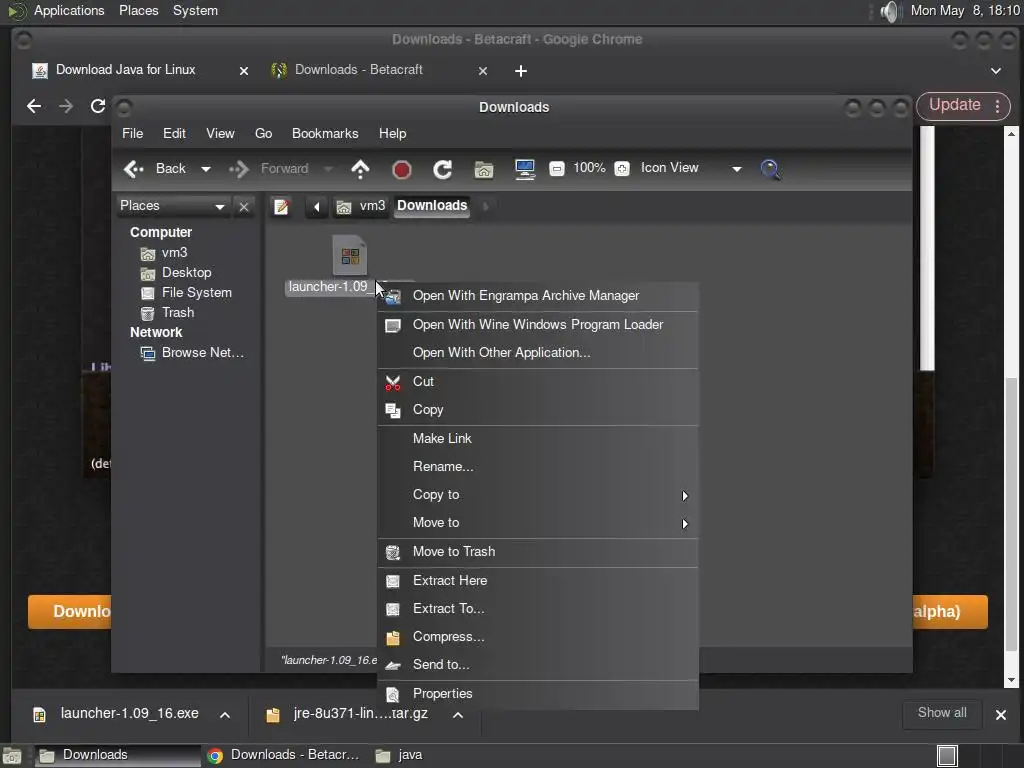Open the Applications menu in top panel

[69, 10]
